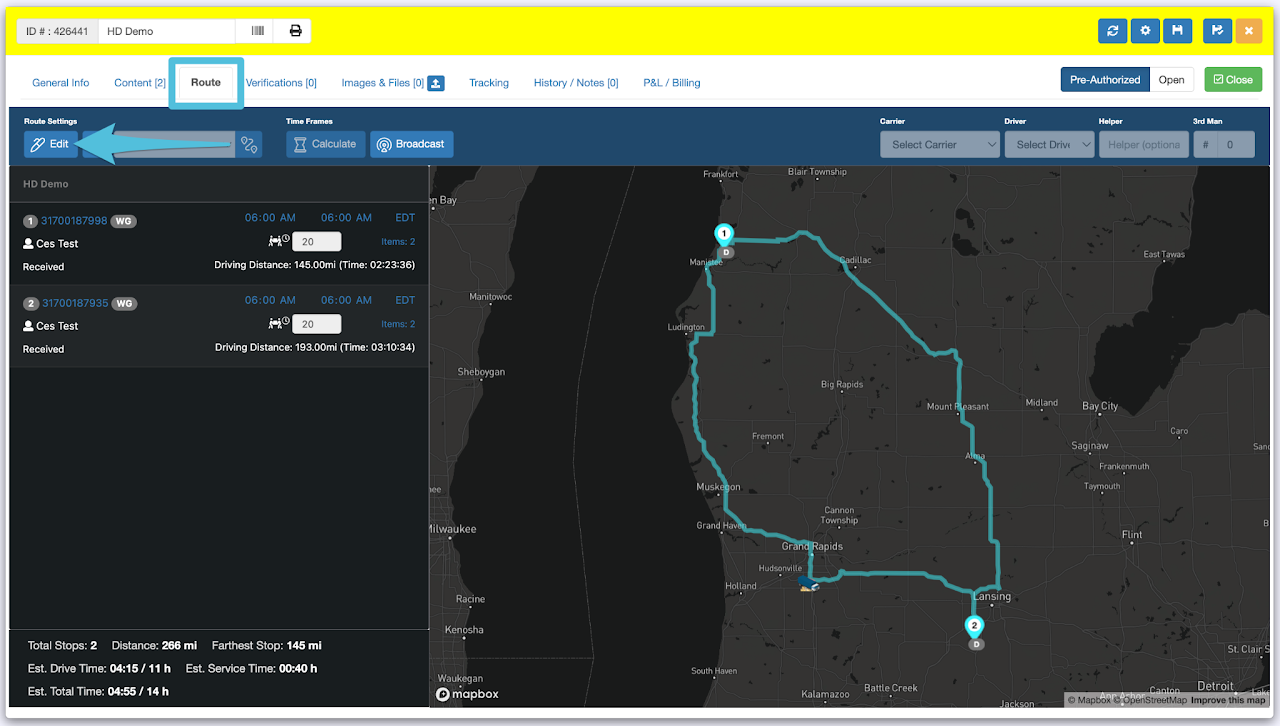
Task: Open the Verifications [0] tab
Action: click(x=281, y=83)
